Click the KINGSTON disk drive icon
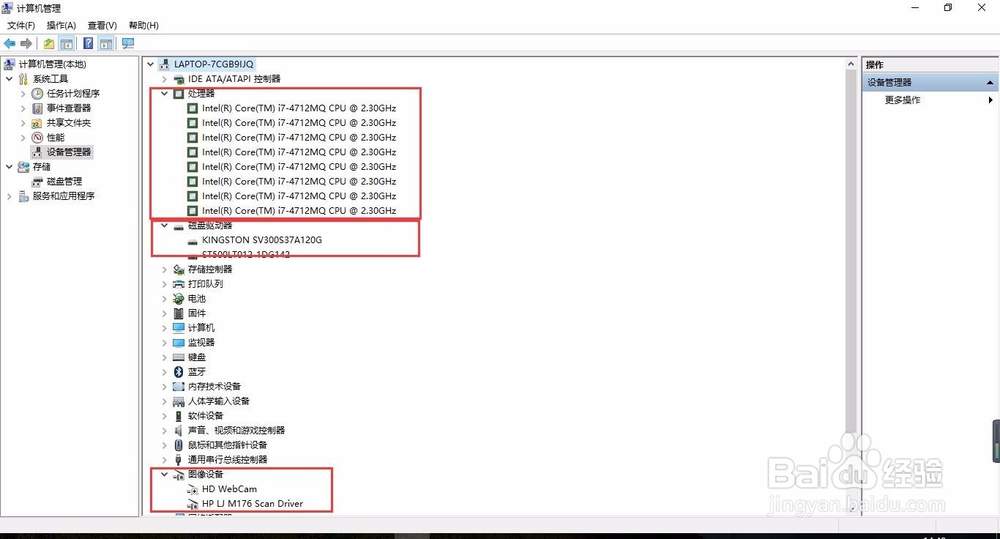This screenshot has width=1000, height=539. pyautogui.click(x=193, y=240)
